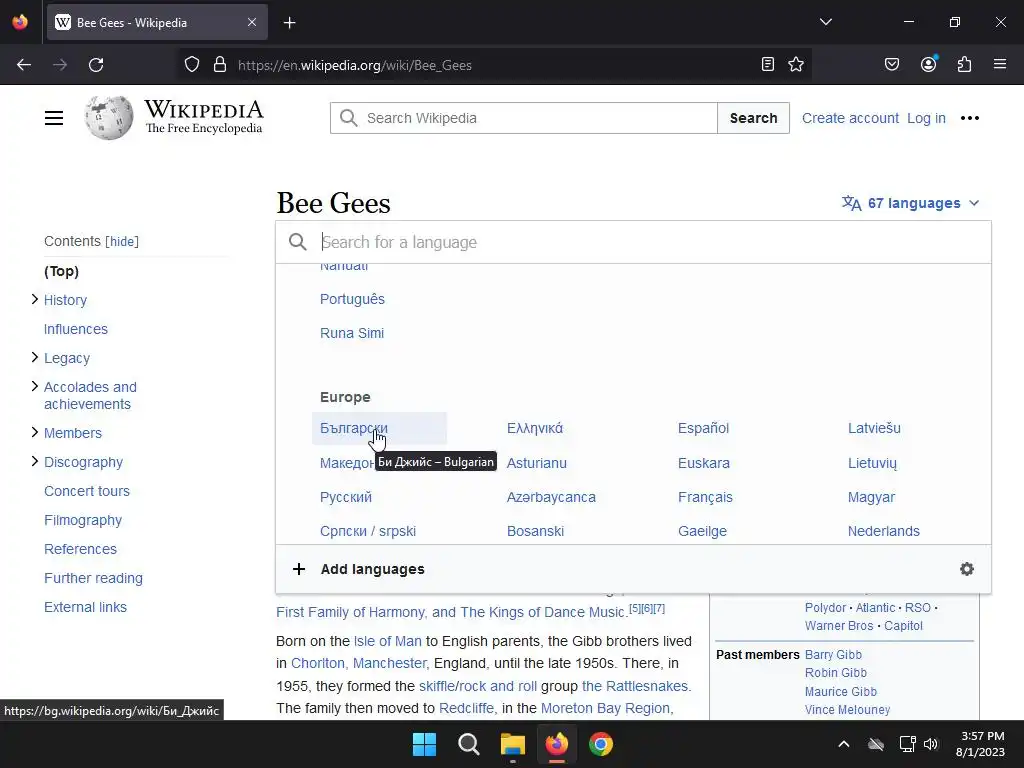Screen dimensions: 1024x768
Task: Open tracking protection shield icon in address bar
Action: tap(191, 65)
